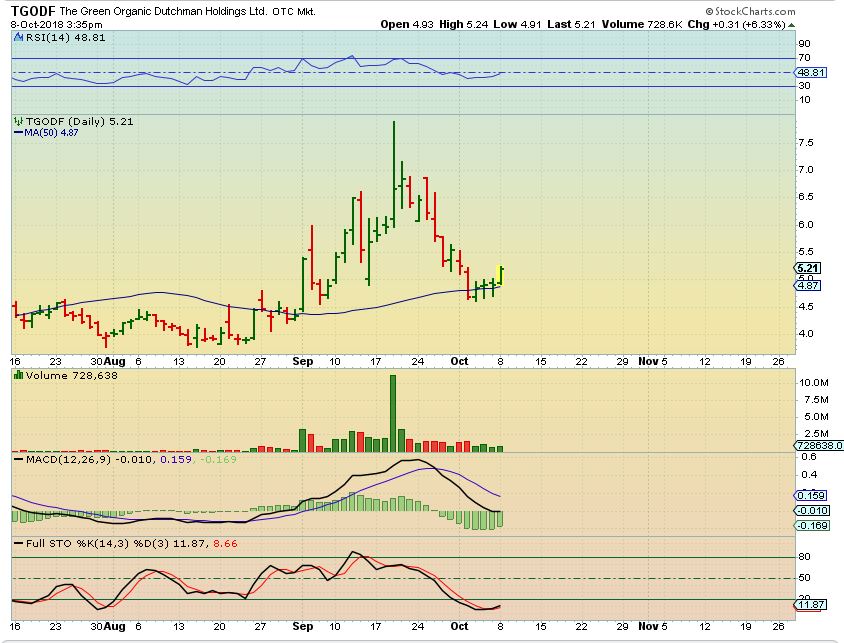Select the 4.87 moving average price tag
This screenshot has height=643, width=844.
point(807,285)
